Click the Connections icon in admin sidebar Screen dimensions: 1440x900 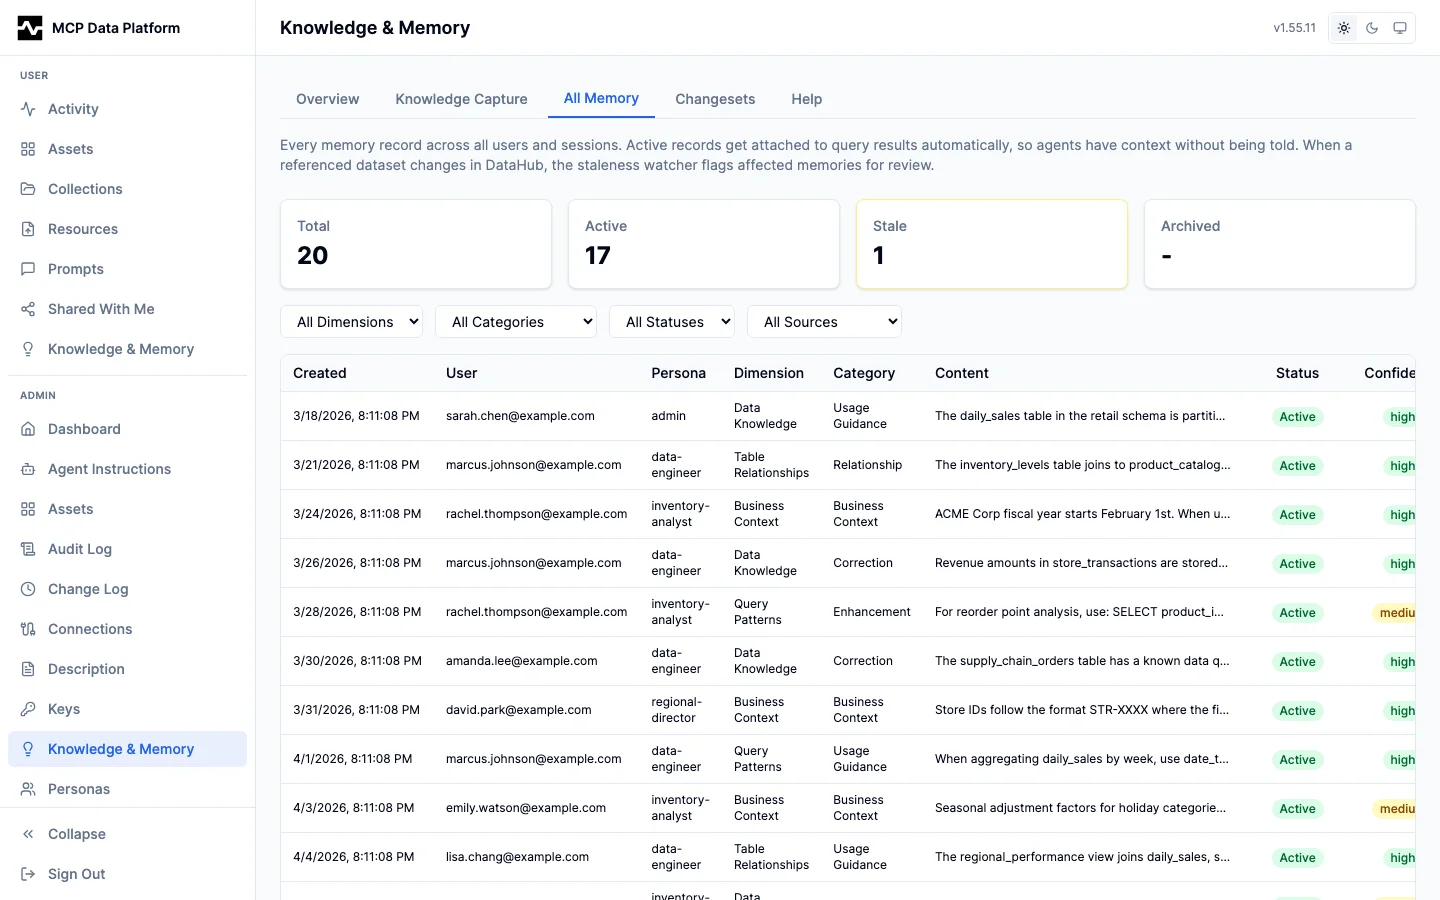tap(28, 629)
